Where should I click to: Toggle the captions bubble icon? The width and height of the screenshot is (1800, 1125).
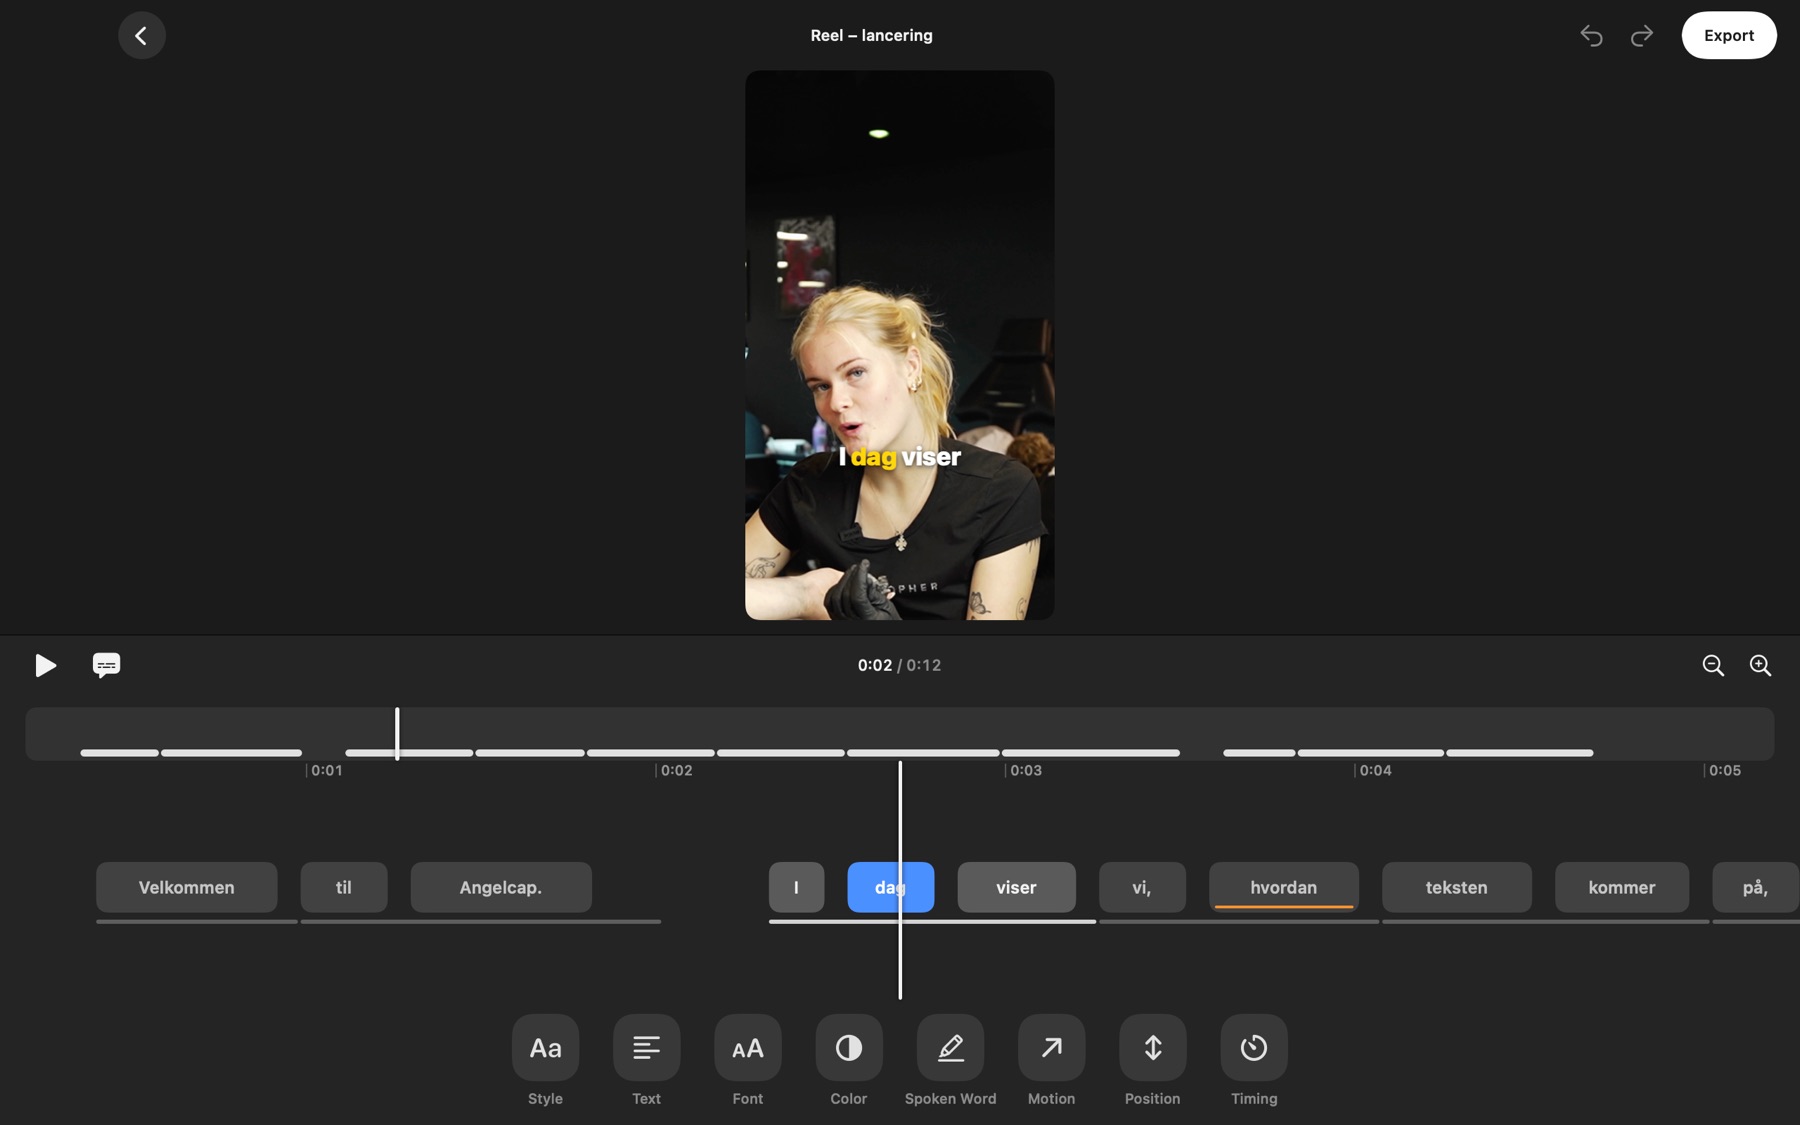click(106, 665)
